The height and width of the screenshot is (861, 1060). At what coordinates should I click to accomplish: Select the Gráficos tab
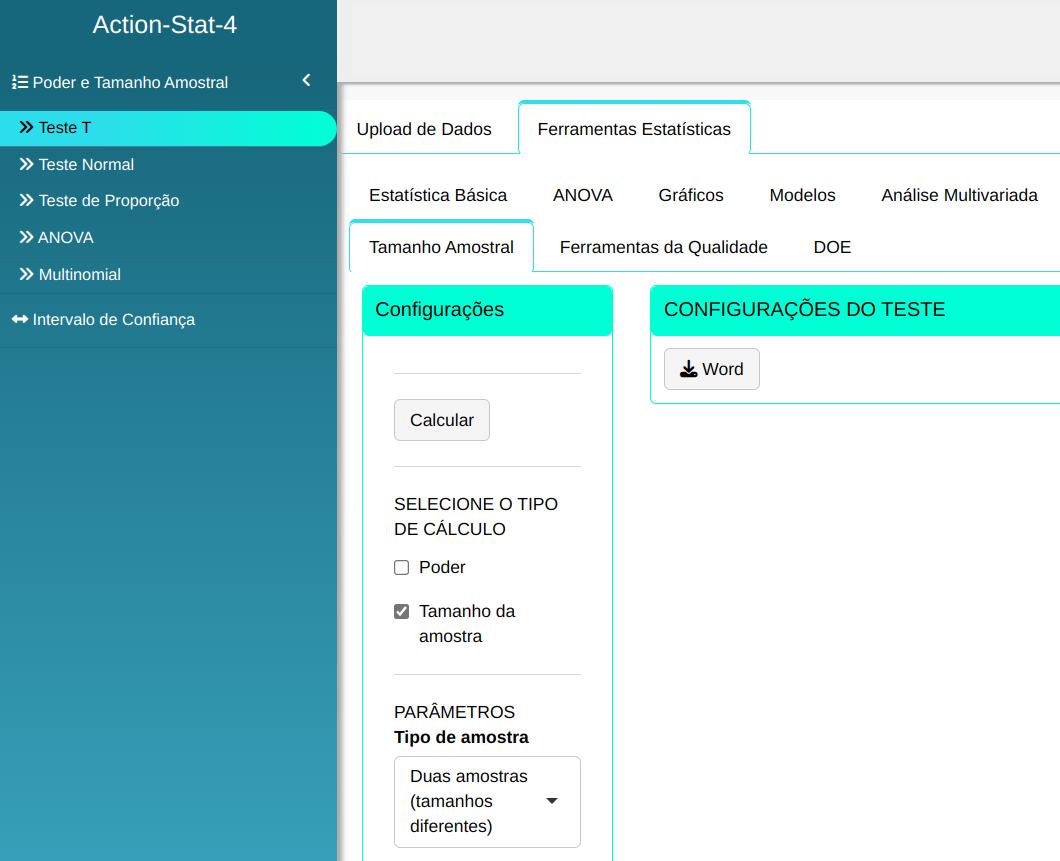coord(691,195)
